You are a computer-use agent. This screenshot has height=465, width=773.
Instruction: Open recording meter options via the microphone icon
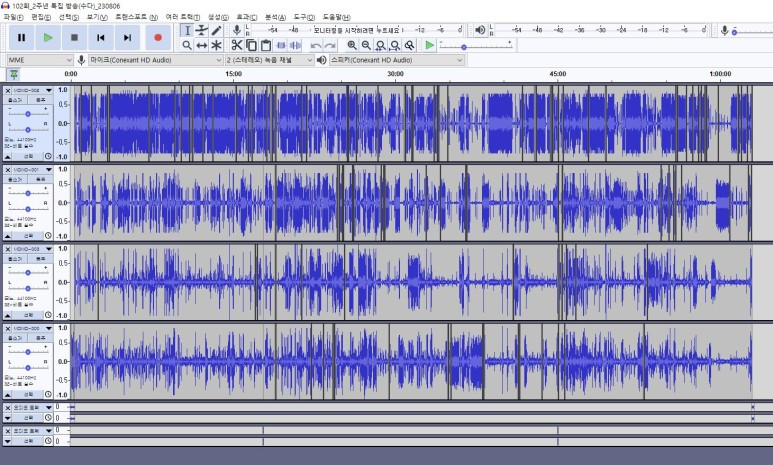pyautogui.click(x=237, y=31)
